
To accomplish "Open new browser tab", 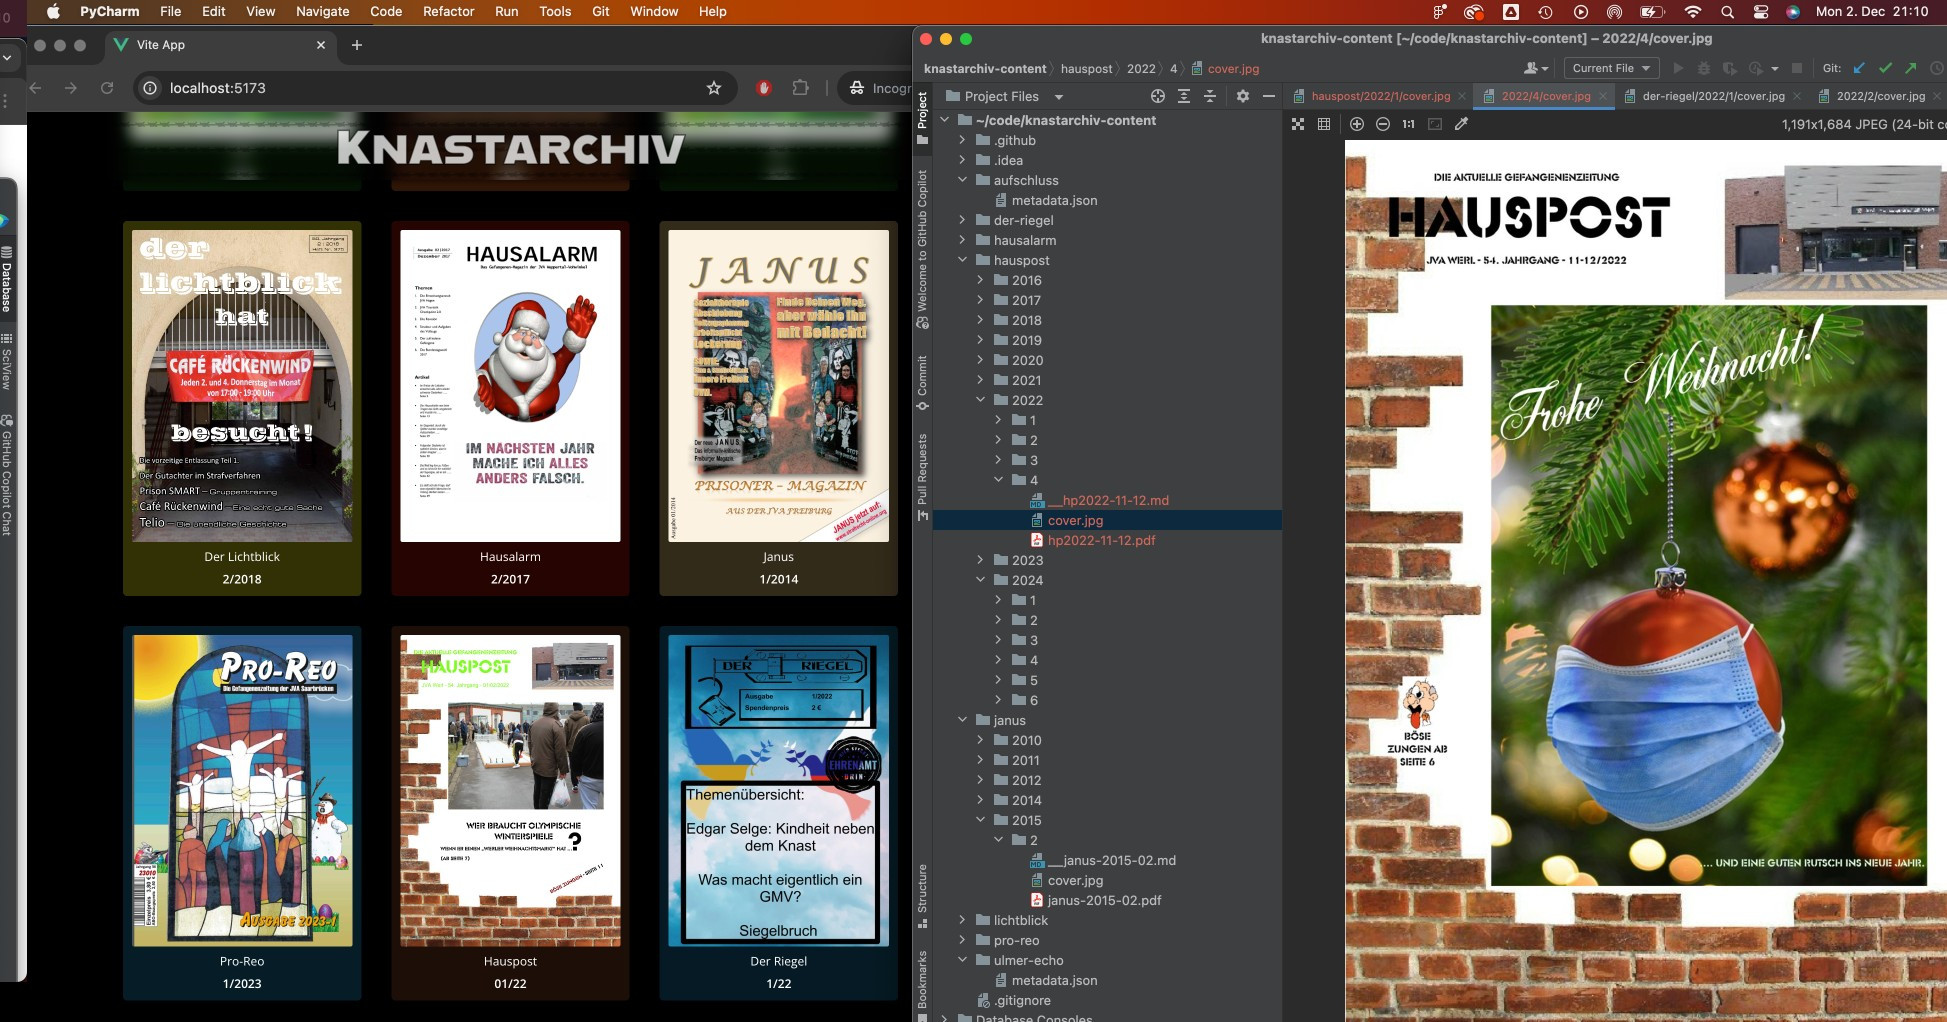I will [357, 45].
